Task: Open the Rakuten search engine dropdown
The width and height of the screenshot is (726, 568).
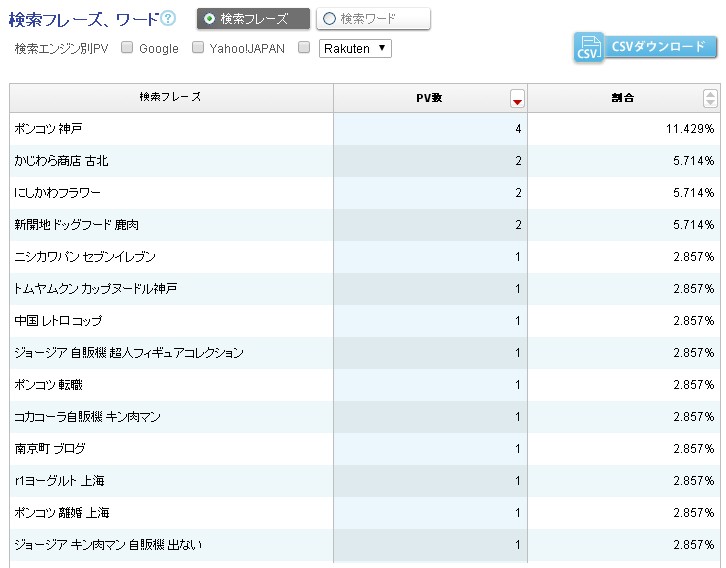Action: [356, 48]
